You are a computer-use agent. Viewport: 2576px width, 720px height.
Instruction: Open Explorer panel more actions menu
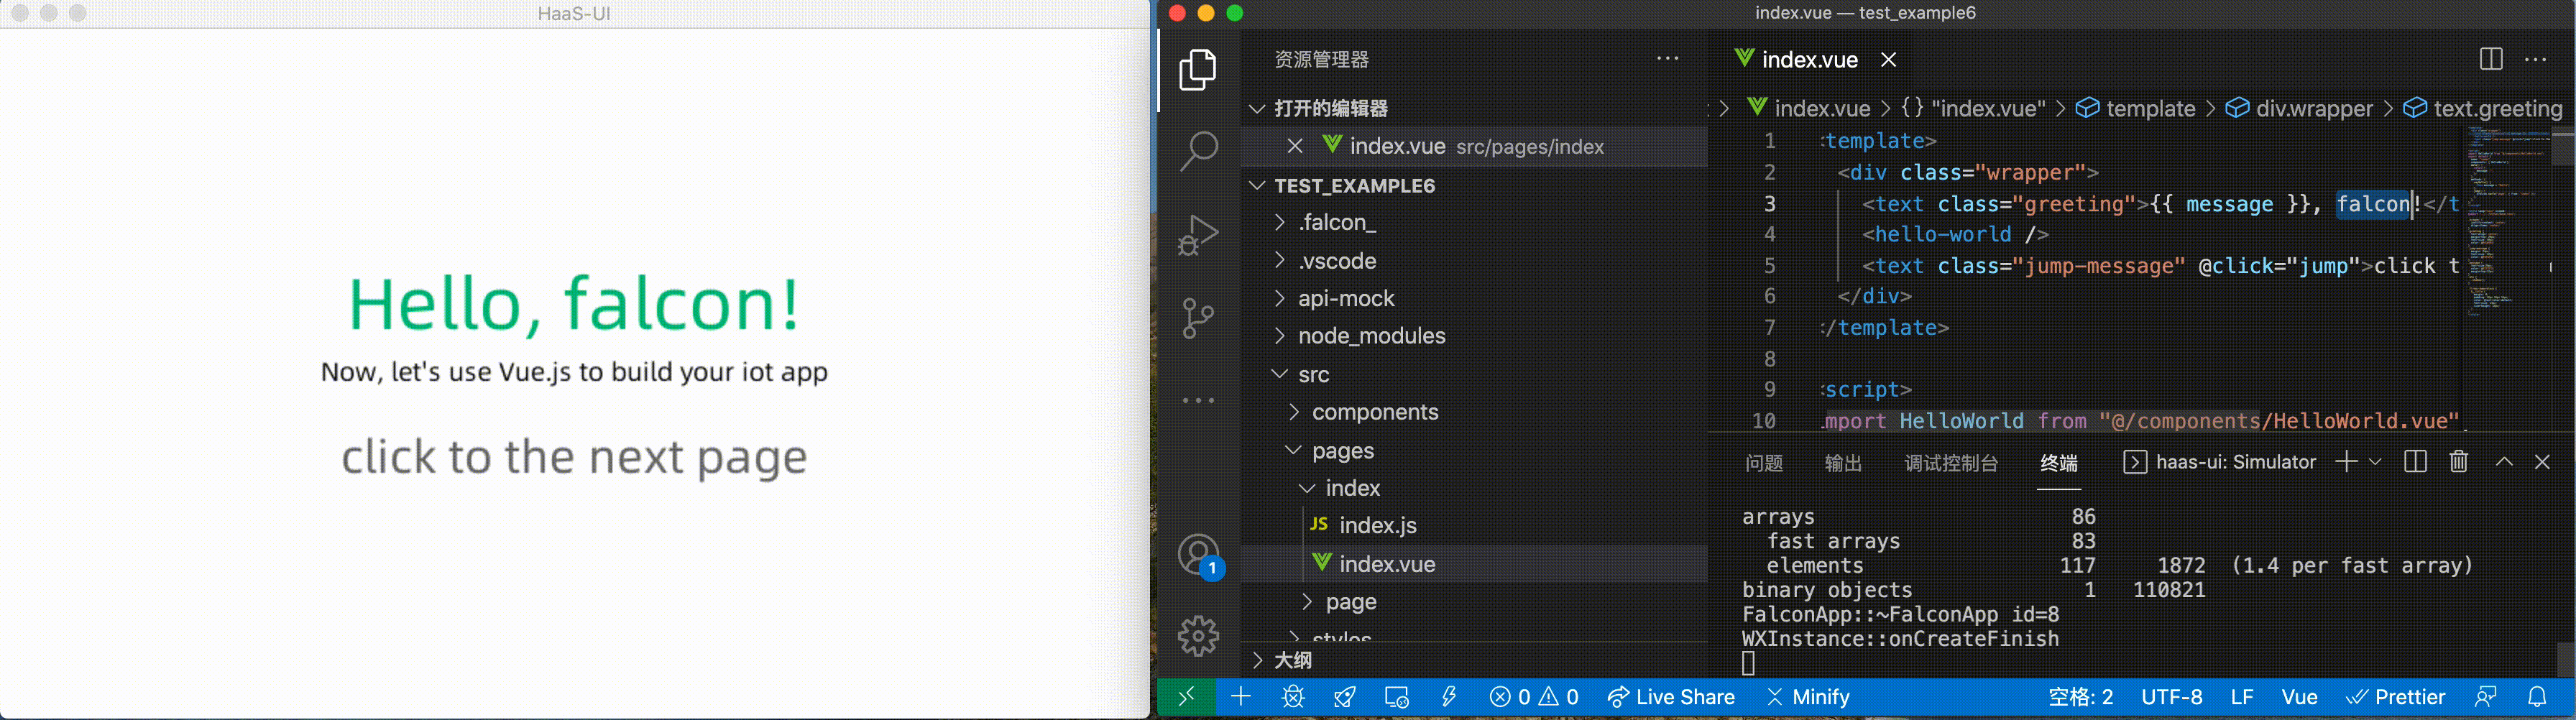pos(1667,59)
